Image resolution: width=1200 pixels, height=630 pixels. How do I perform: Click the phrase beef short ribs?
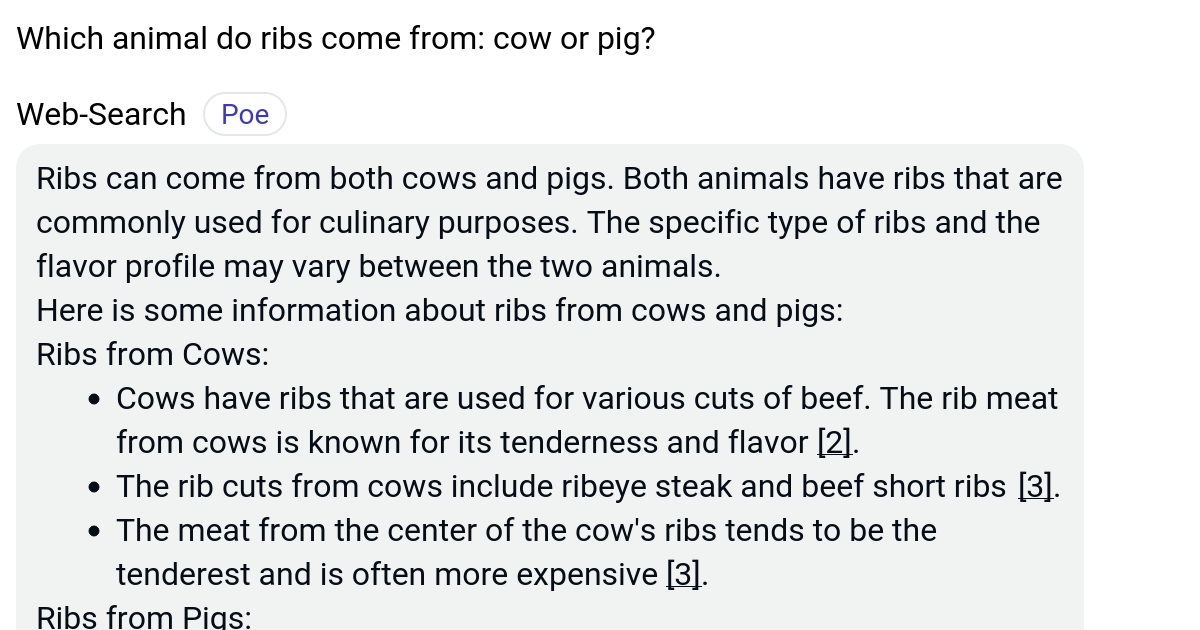pos(904,486)
